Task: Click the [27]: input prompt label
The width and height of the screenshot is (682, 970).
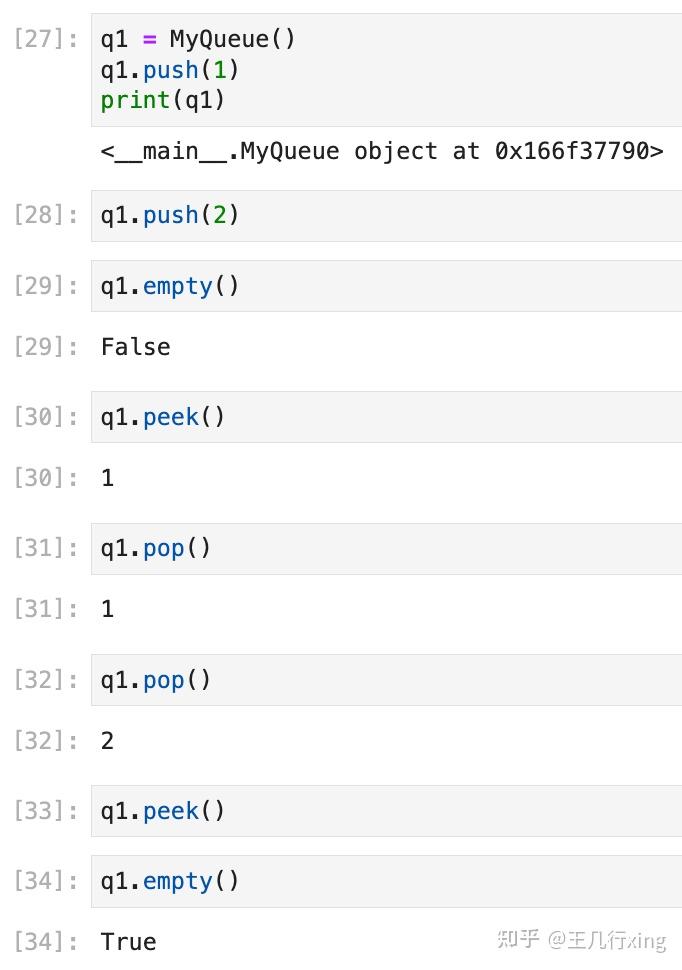Action: [x=46, y=39]
